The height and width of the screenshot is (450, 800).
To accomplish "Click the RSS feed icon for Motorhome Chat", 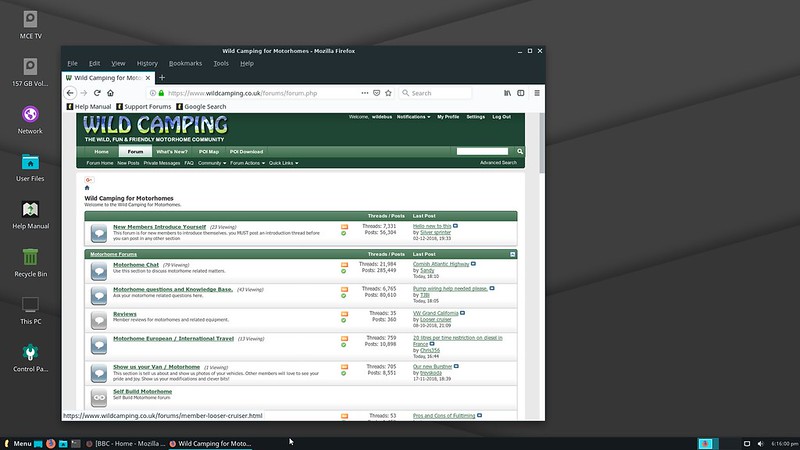I will [x=345, y=265].
